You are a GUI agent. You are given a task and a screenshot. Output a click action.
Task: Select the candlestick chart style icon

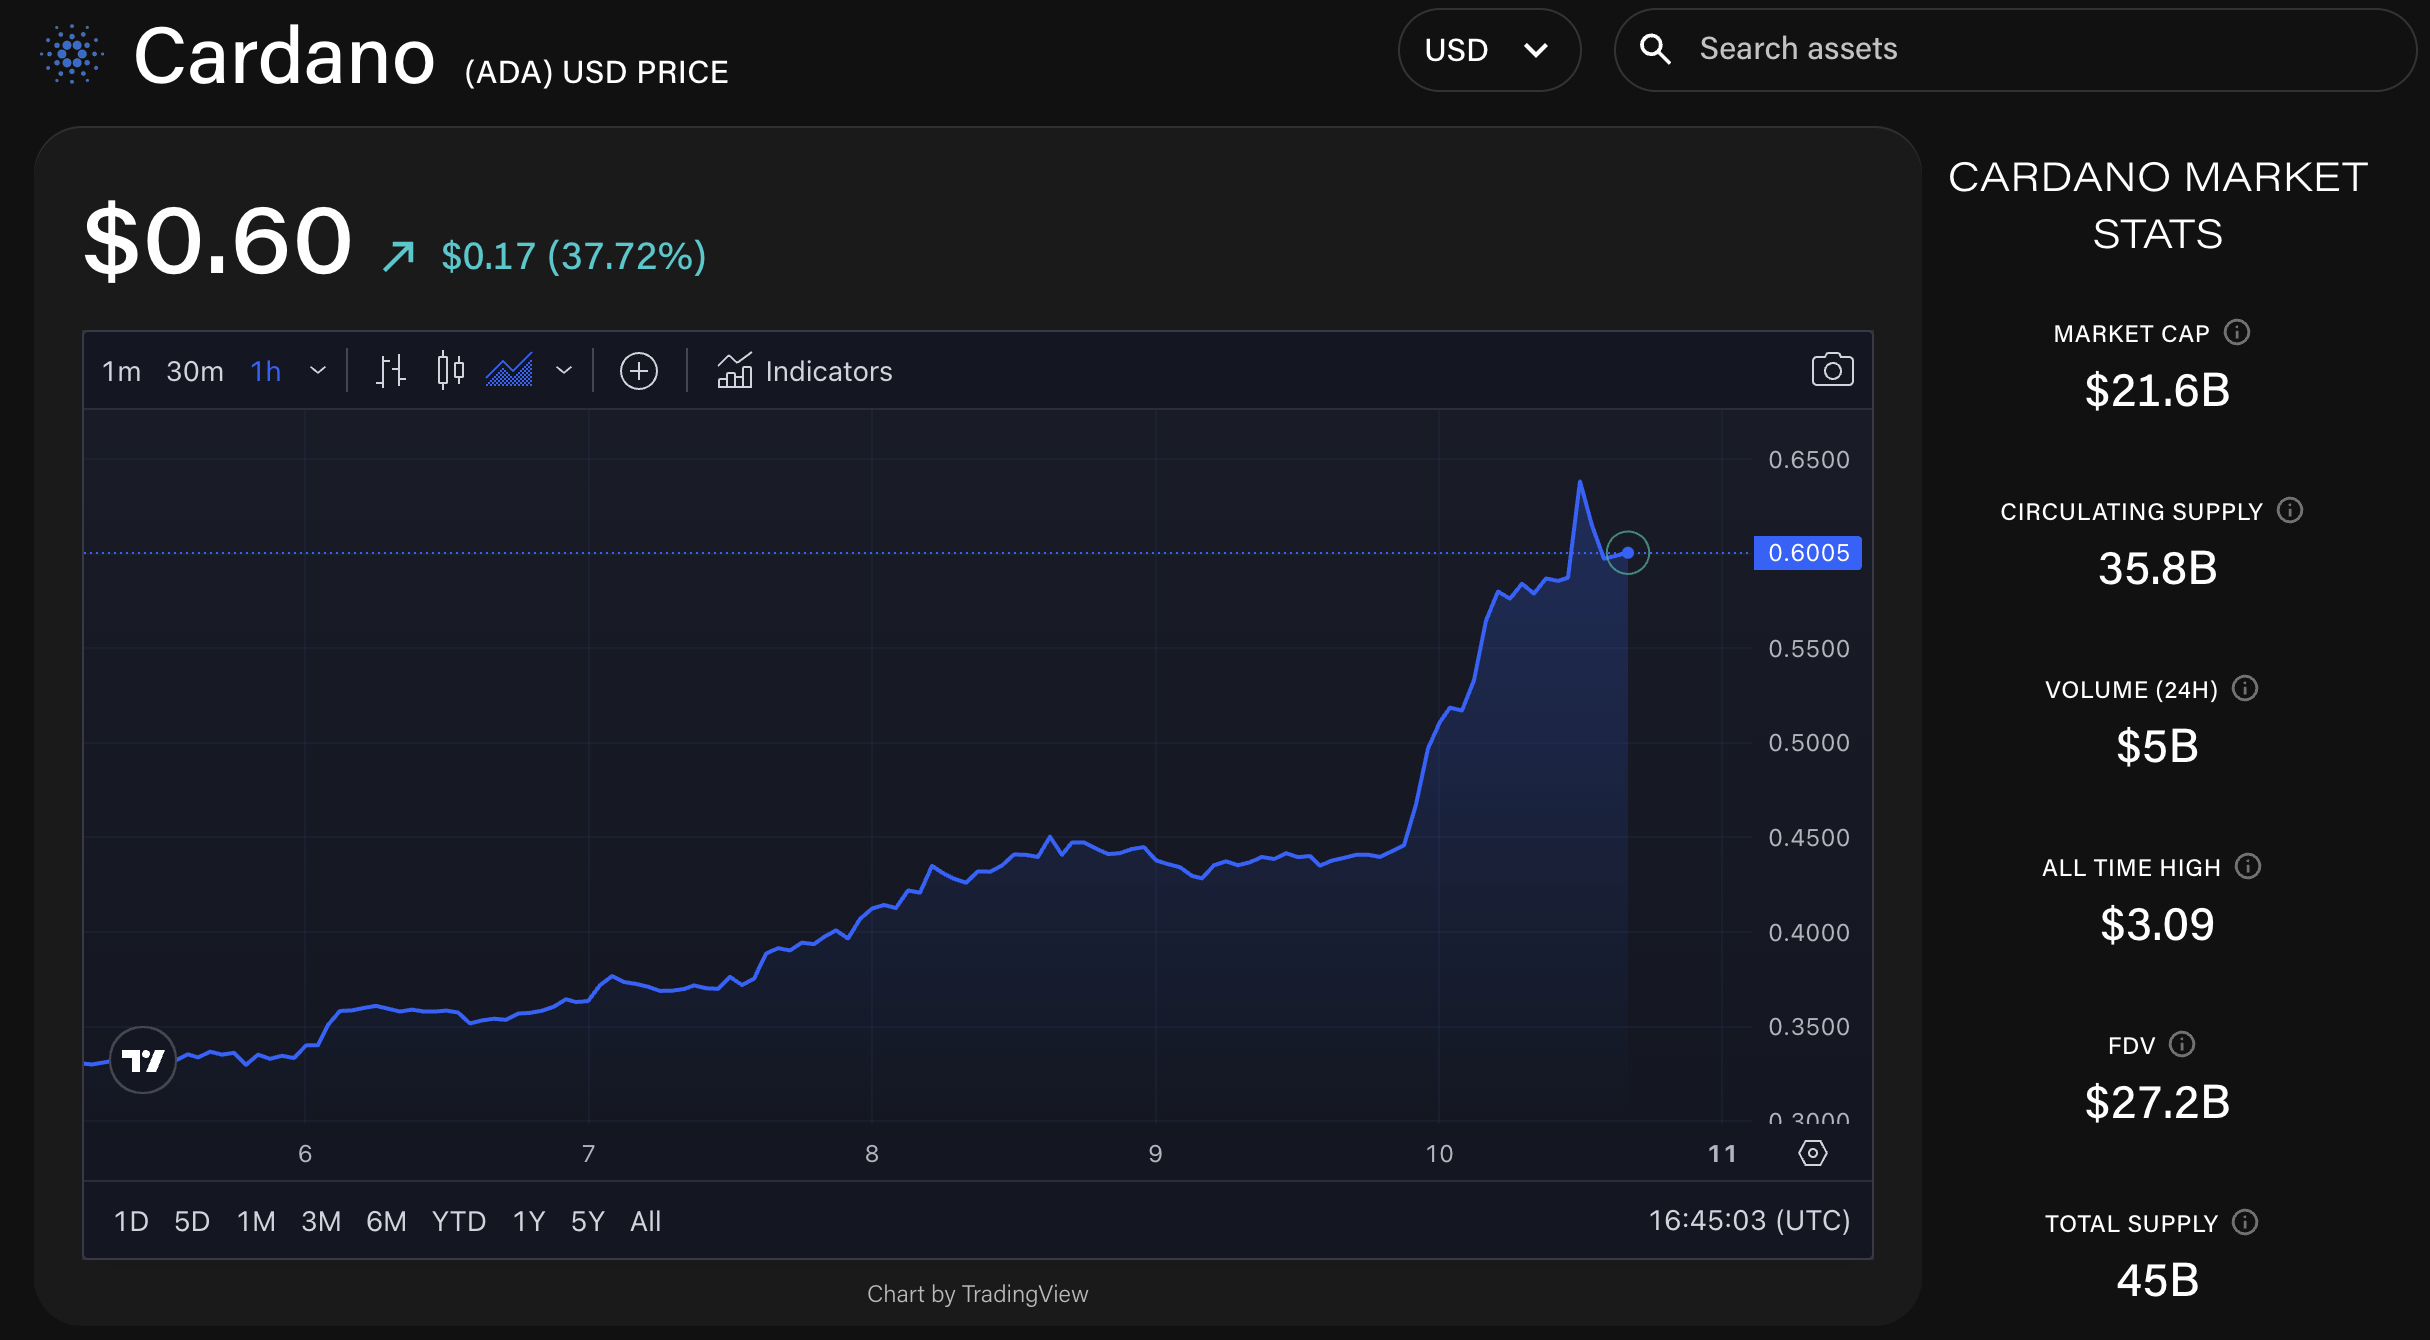click(450, 371)
